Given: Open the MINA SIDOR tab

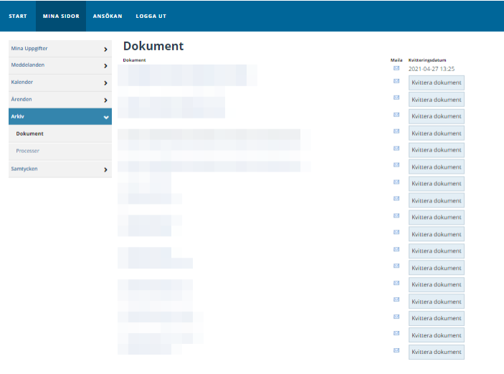Looking at the screenshot, I should tap(61, 16).
